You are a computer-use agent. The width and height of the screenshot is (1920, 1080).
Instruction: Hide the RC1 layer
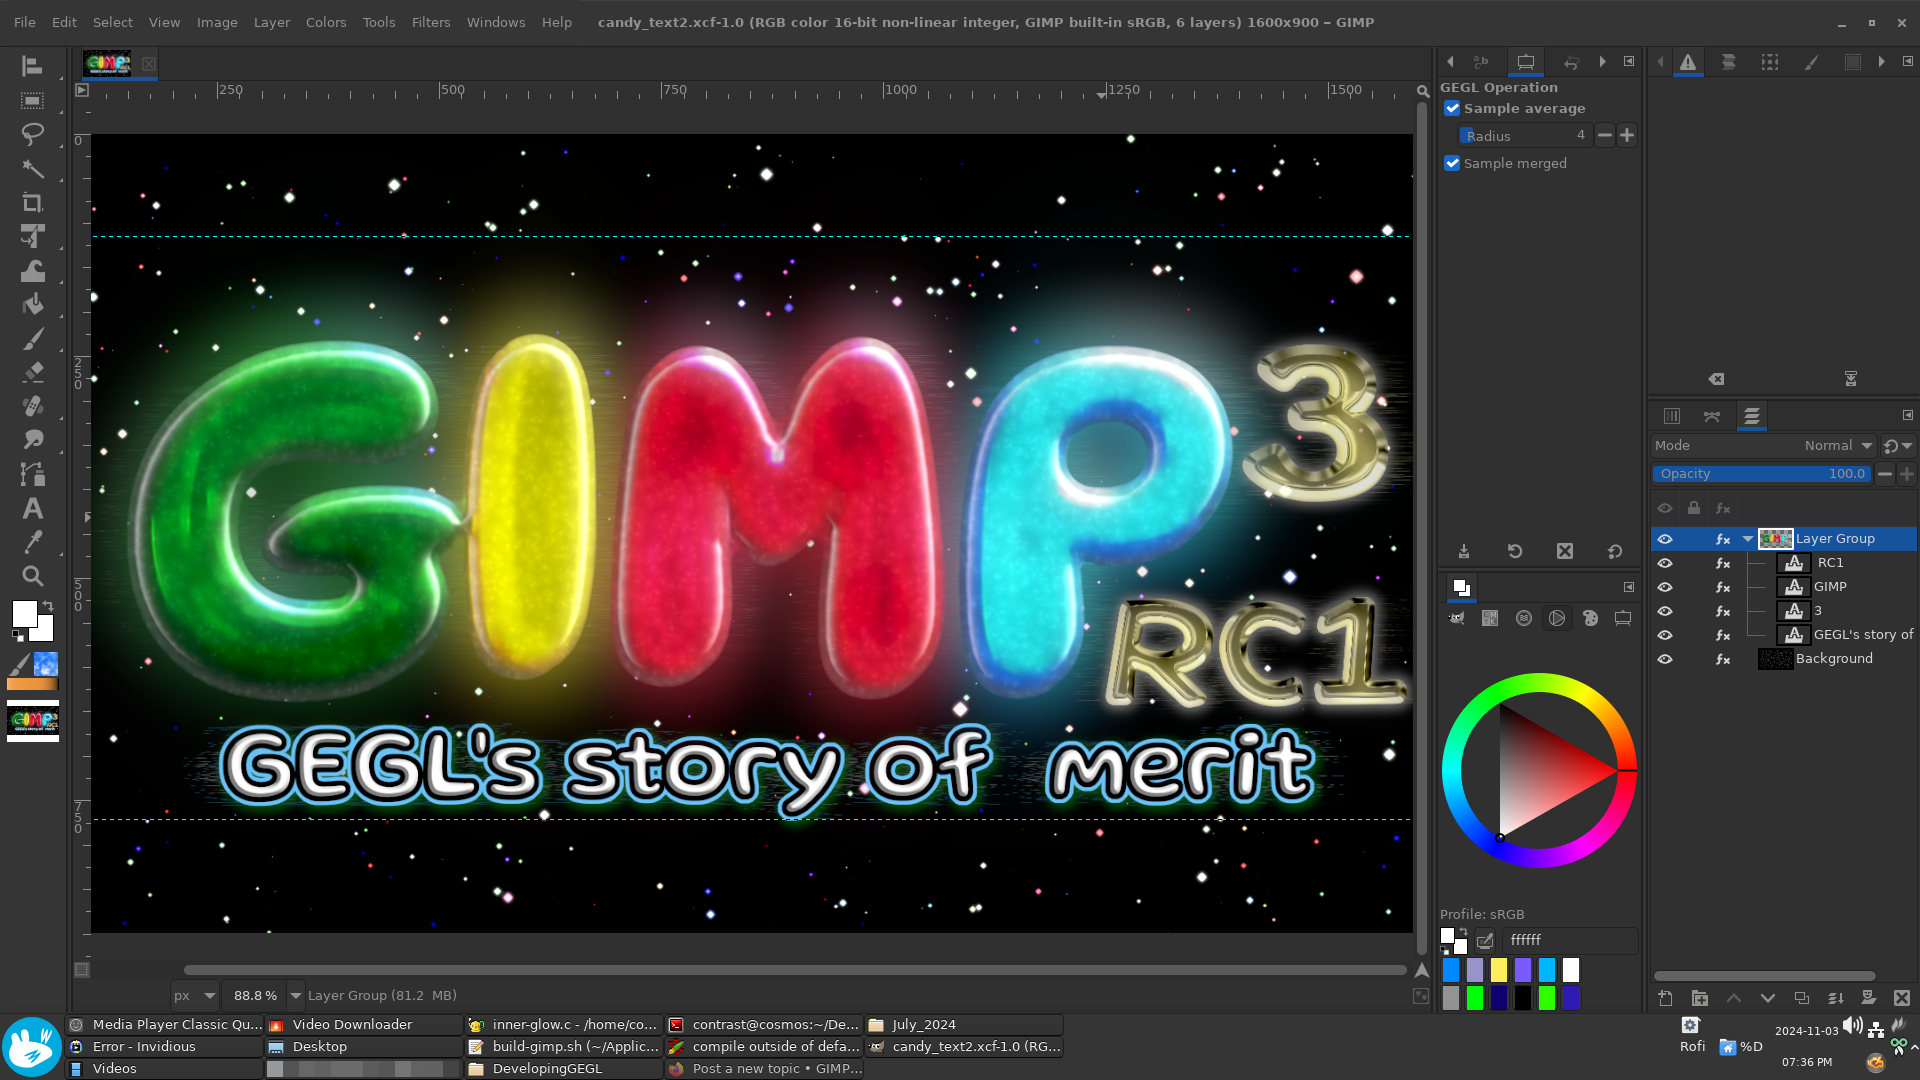pos(1665,563)
